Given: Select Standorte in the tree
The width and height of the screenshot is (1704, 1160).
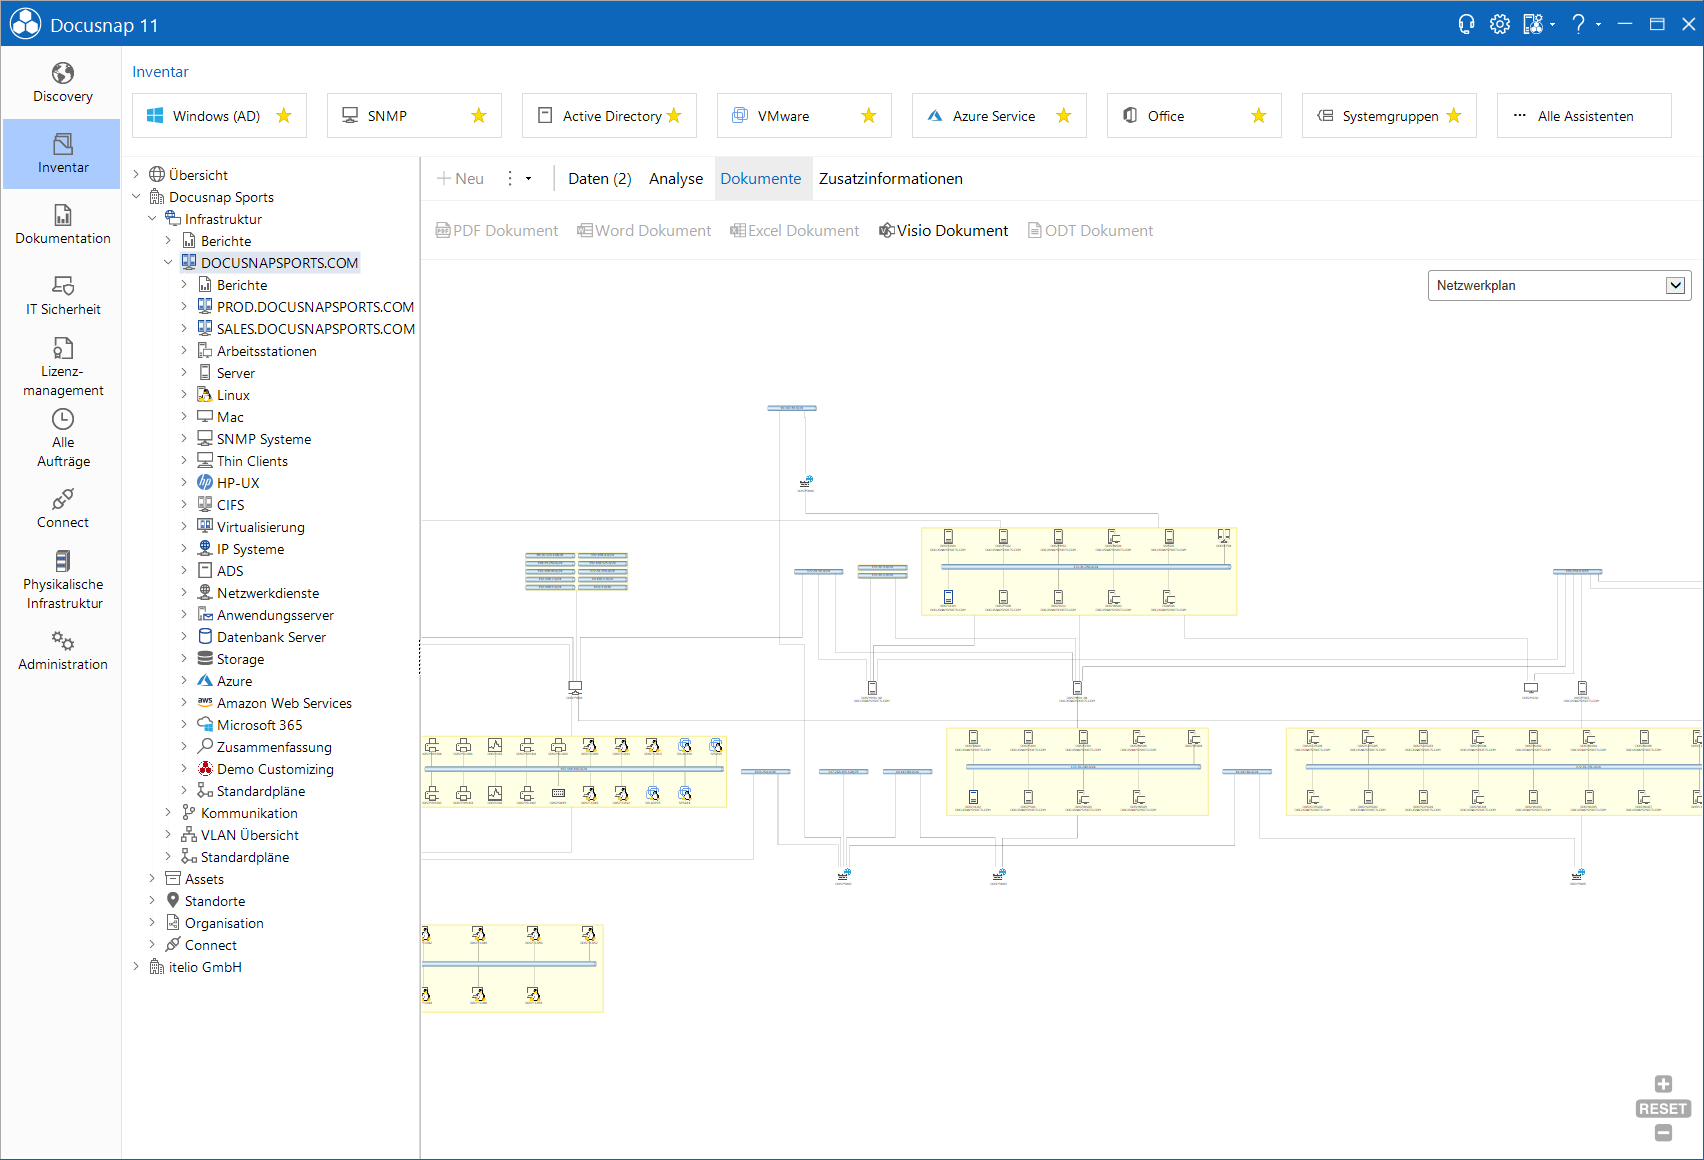Looking at the screenshot, I should [214, 901].
